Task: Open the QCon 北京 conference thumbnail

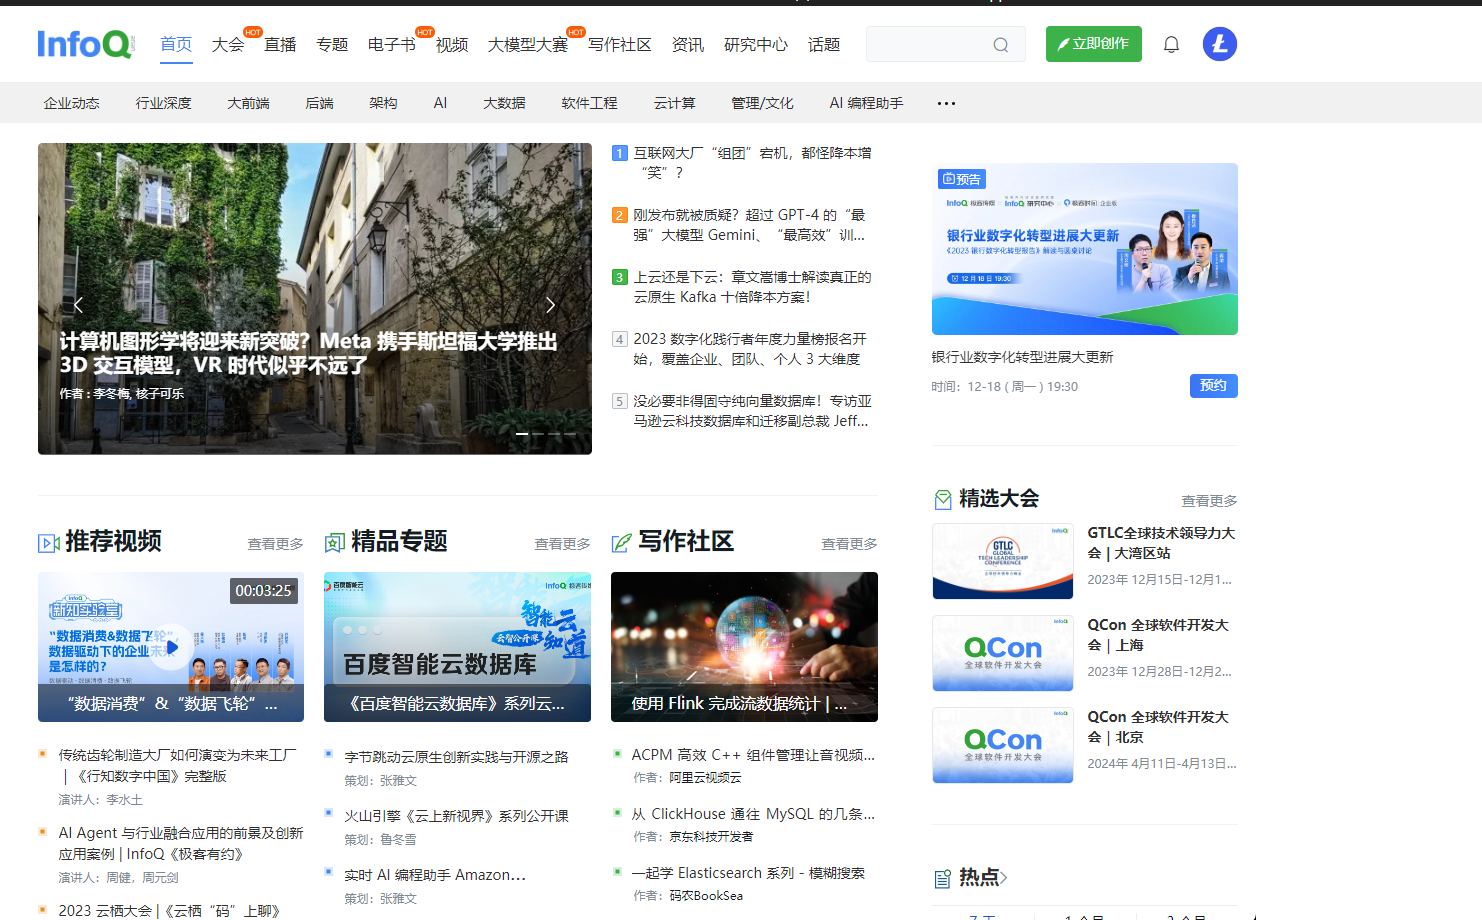Action: pos(1003,745)
